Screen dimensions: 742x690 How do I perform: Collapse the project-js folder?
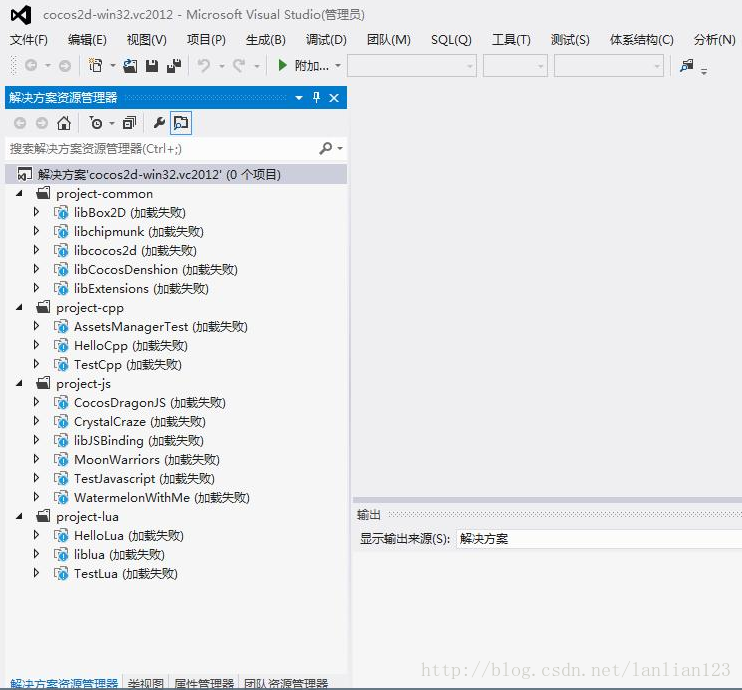pyautogui.click(x=19, y=383)
